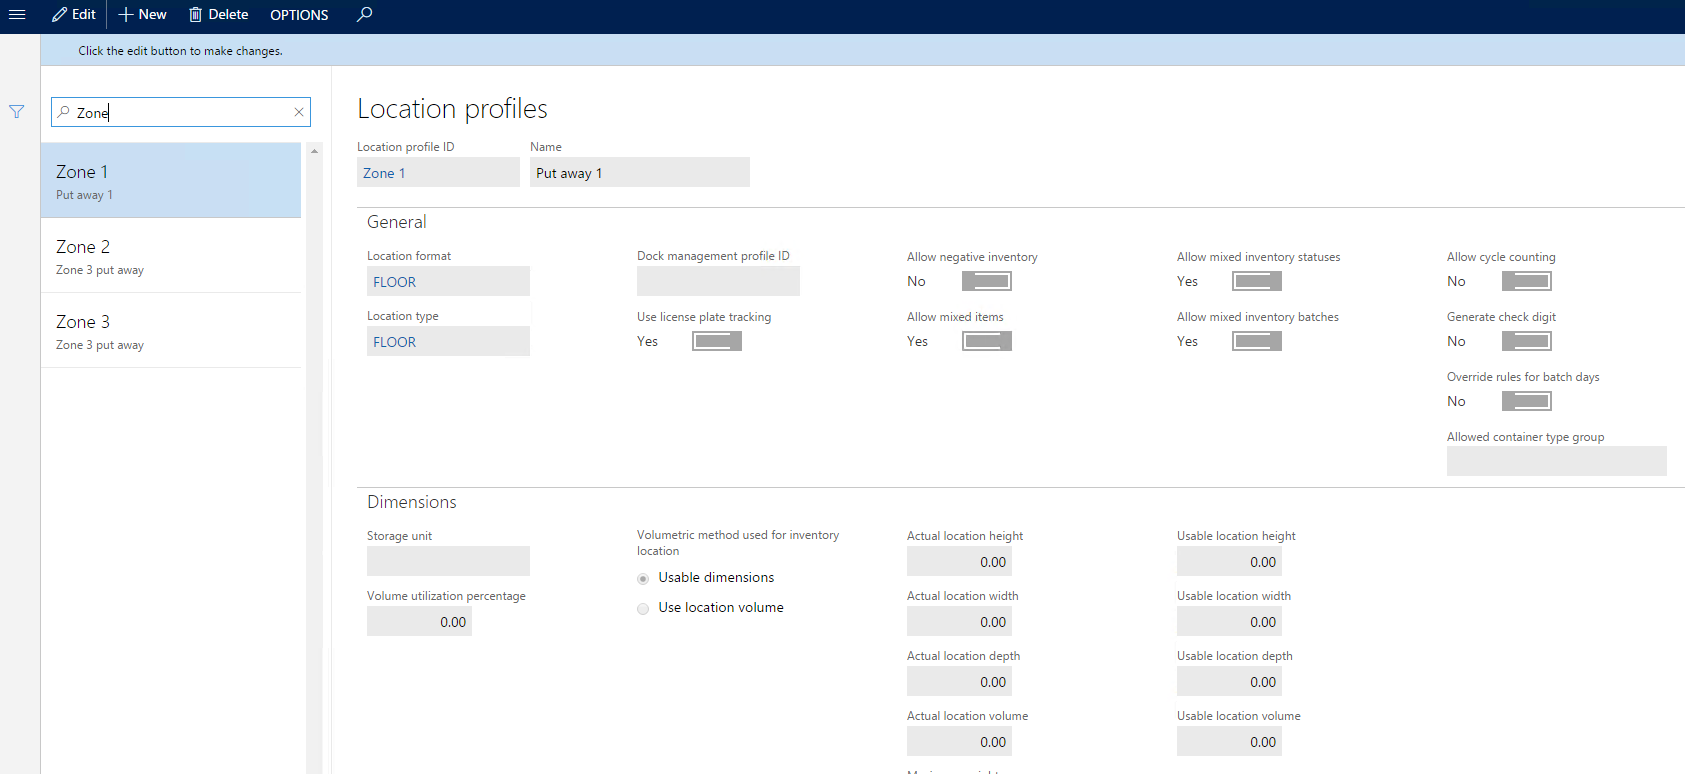Open the search magnifier in the action bar

click(x=365, y=15)
